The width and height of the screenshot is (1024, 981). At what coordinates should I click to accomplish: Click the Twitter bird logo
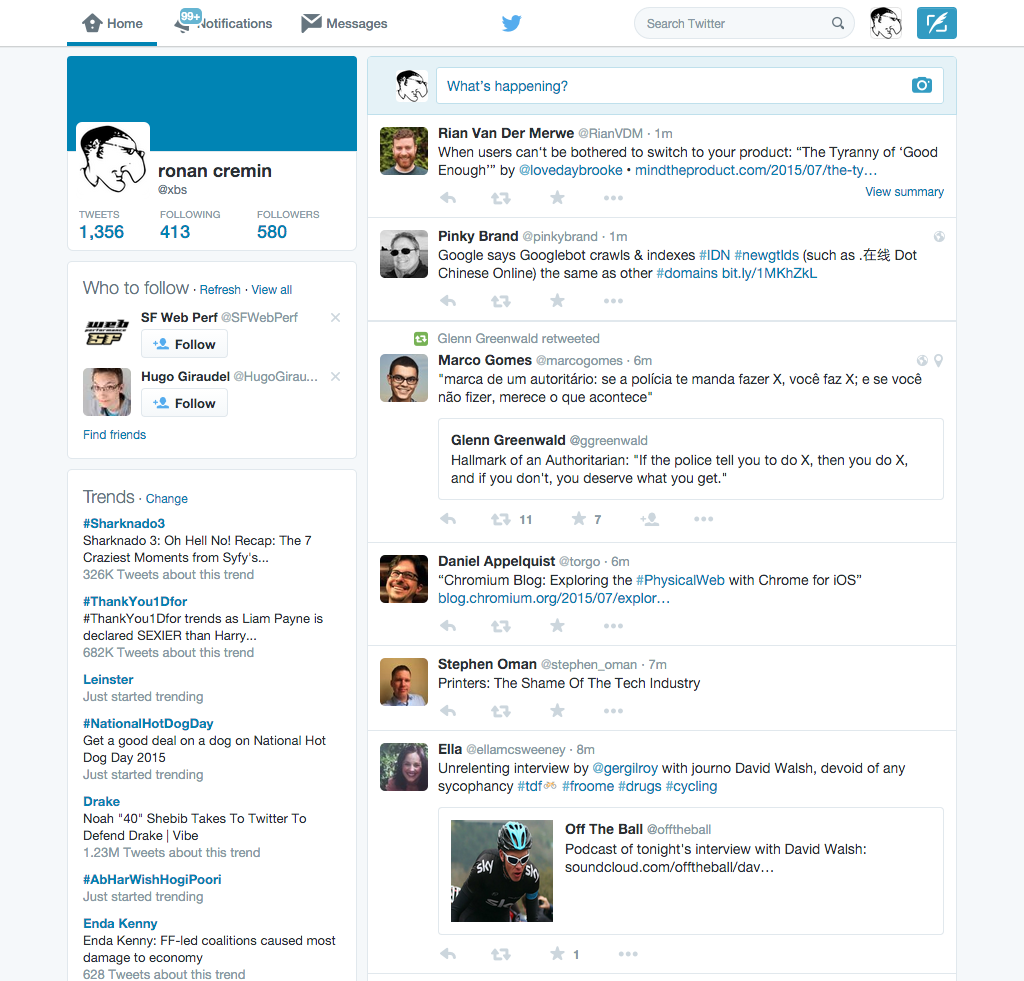[x=512, y=23]
